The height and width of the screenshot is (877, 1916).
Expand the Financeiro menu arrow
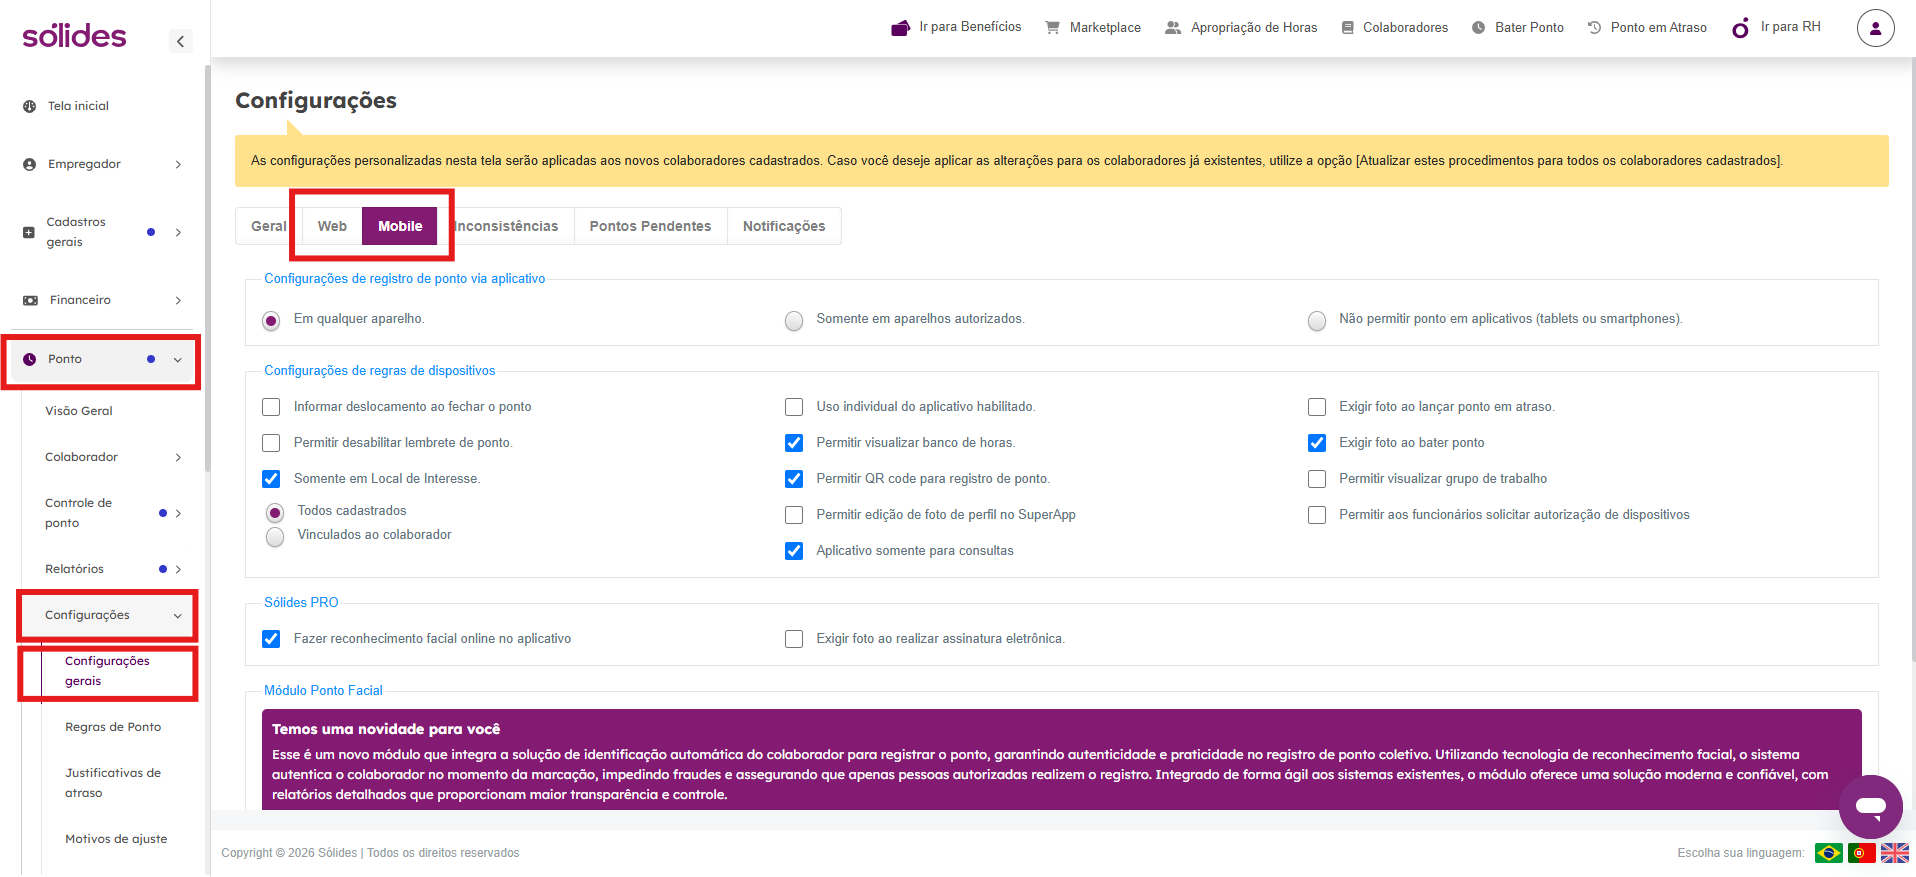coord(178,300)
